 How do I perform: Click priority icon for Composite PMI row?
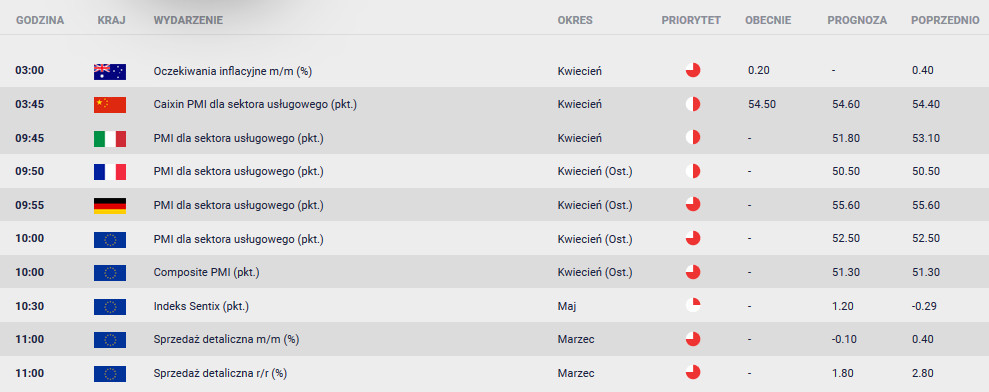(693, 272)
